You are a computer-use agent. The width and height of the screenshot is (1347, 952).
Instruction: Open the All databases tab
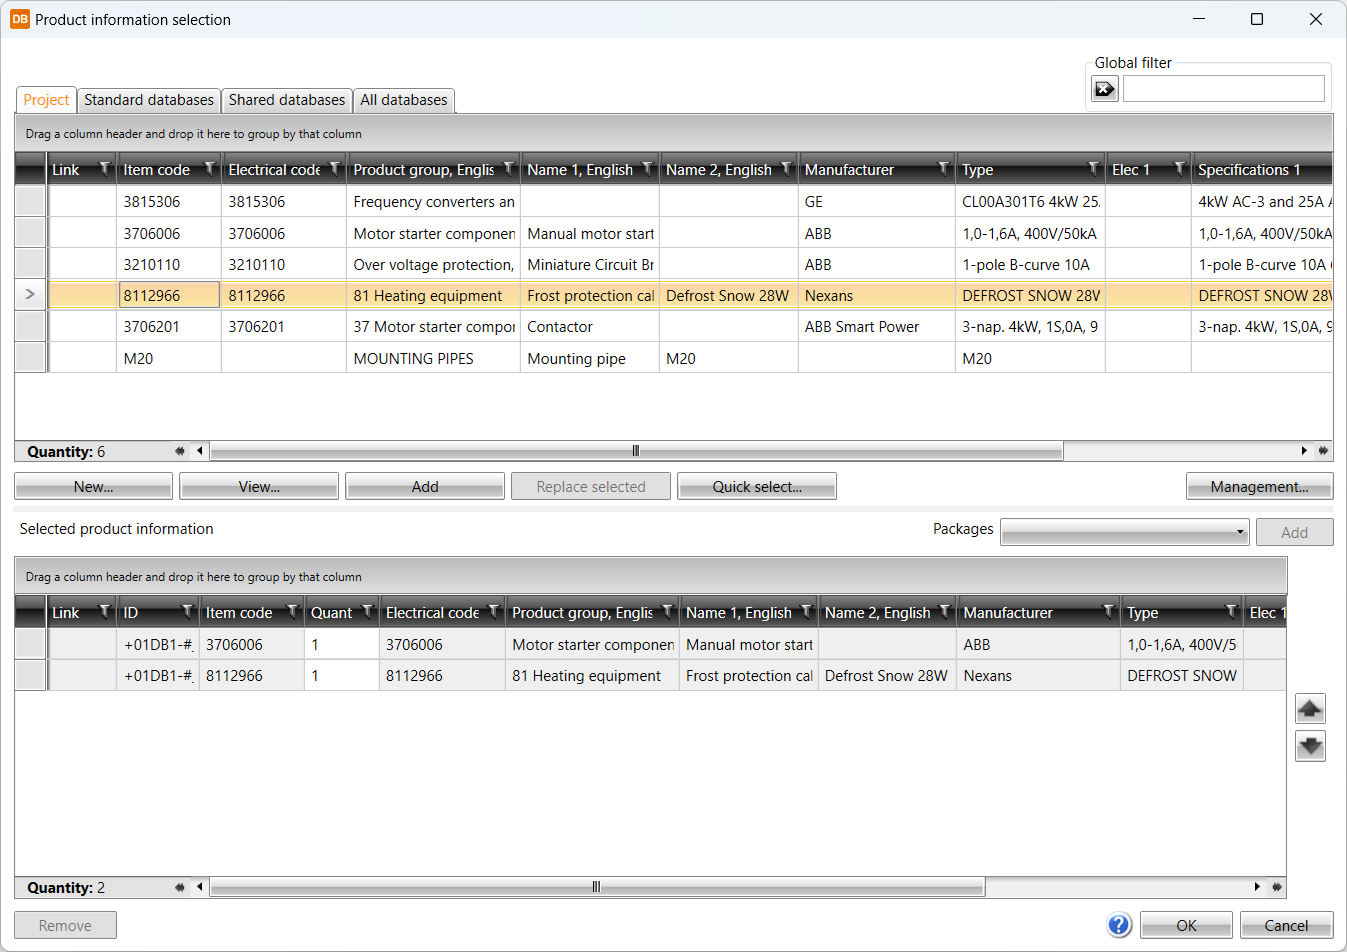[404, 100]
